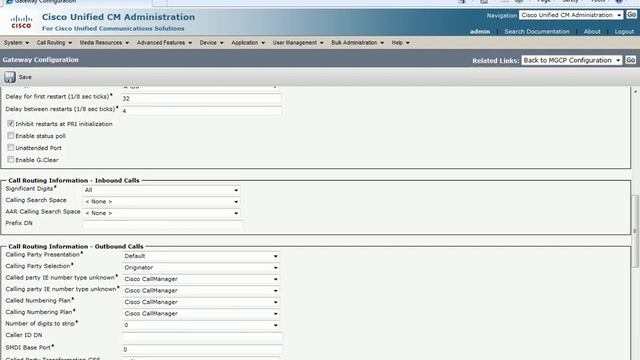The image size is (640, 360).
Task: Click the SMDI Base Port field
Action: click(202, 349)
